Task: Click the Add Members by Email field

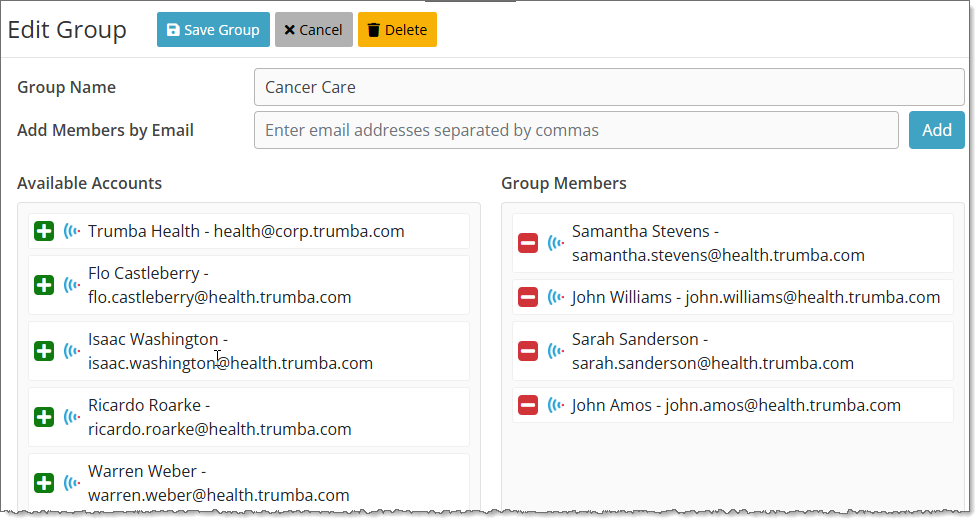Action: click(x=576, y=130)
